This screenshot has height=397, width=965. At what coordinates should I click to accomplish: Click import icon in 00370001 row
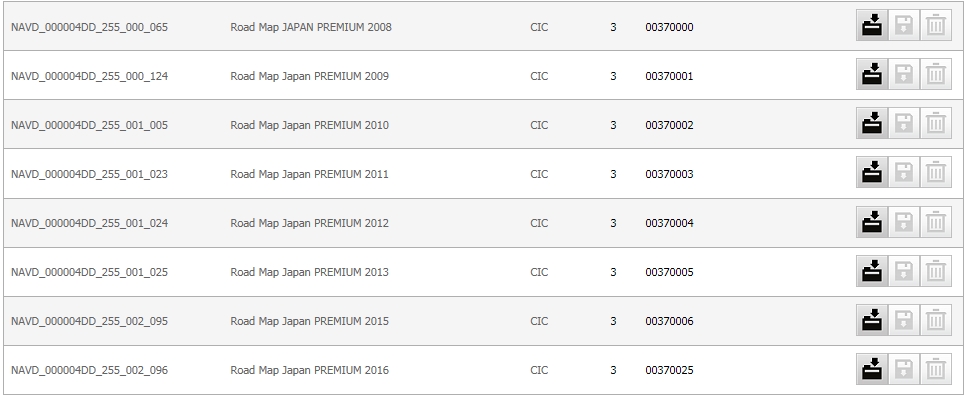click(x=872, y=74)
